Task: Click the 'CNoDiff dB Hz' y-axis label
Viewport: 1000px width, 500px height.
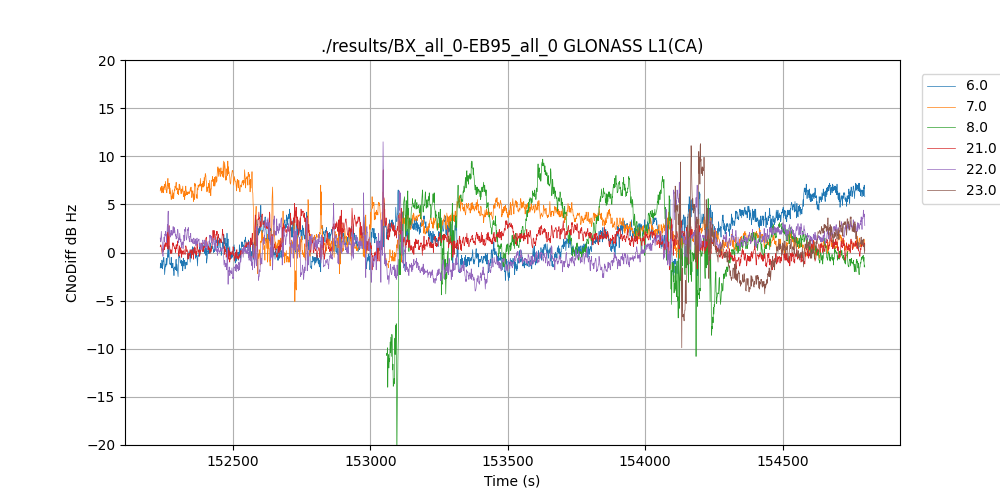Action: (72, 253)
